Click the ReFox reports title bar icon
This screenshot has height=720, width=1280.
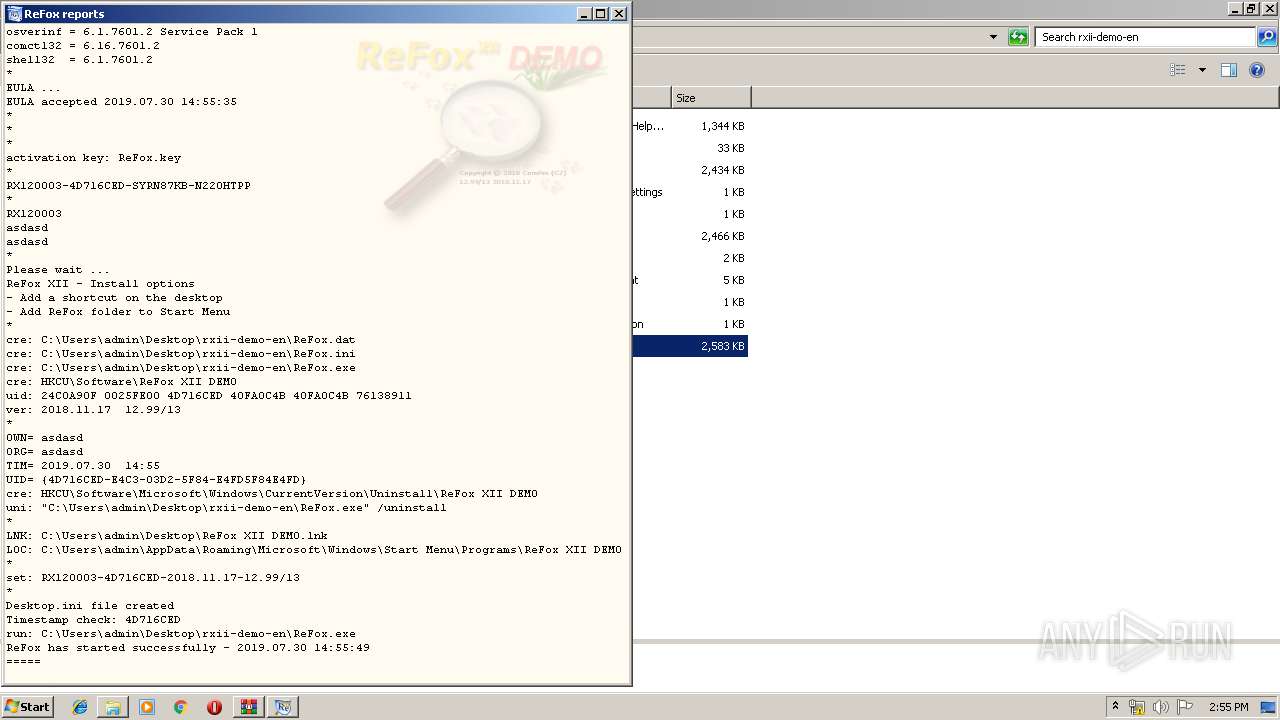pyautogui.click(x=14, y=14)
